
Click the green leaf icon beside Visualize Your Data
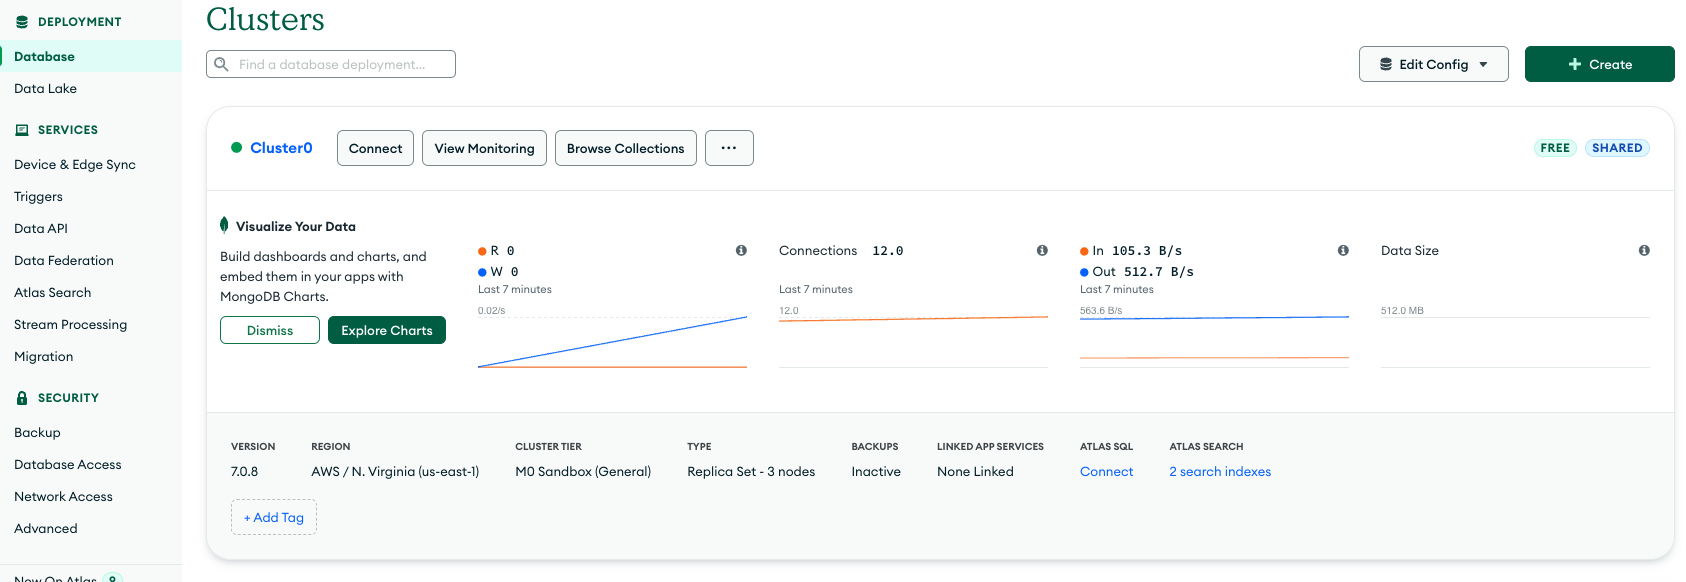pos(224,225)
